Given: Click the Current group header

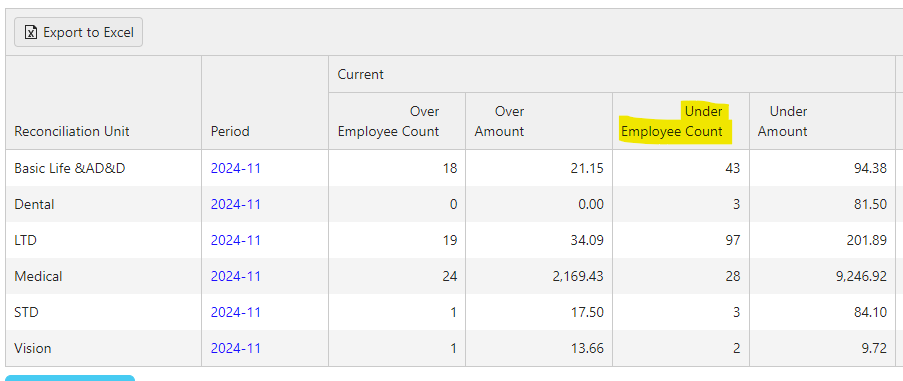Looking at the screenshot, I should click(361, 74).
